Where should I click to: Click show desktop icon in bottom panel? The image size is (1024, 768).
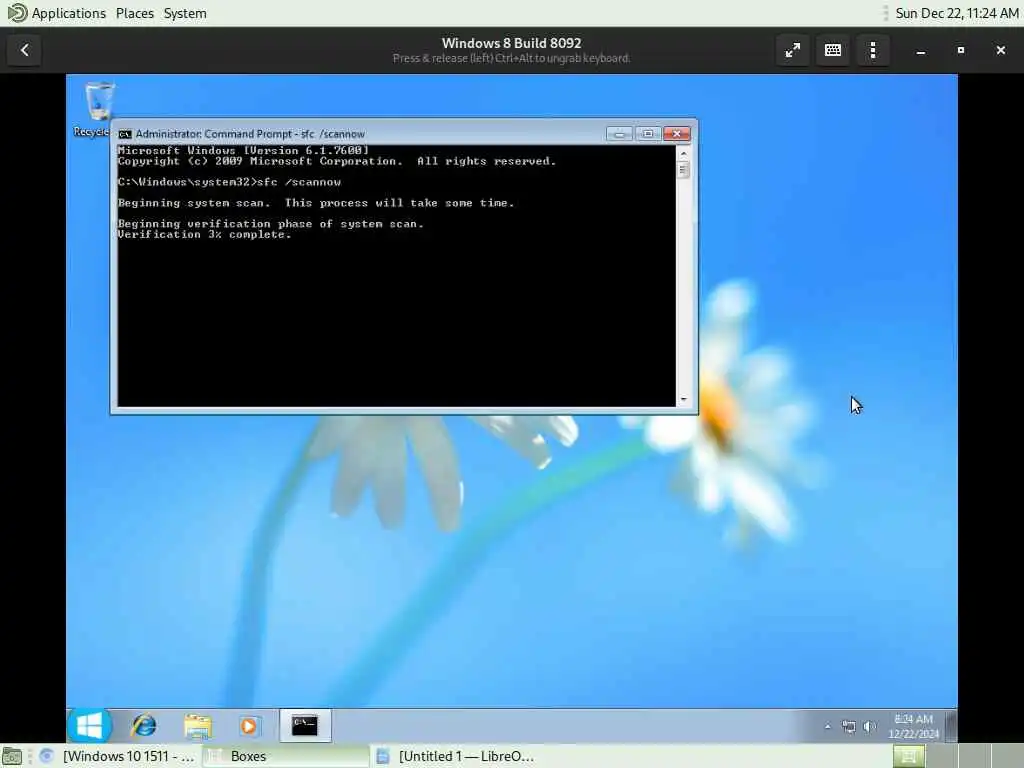point(12,756)
